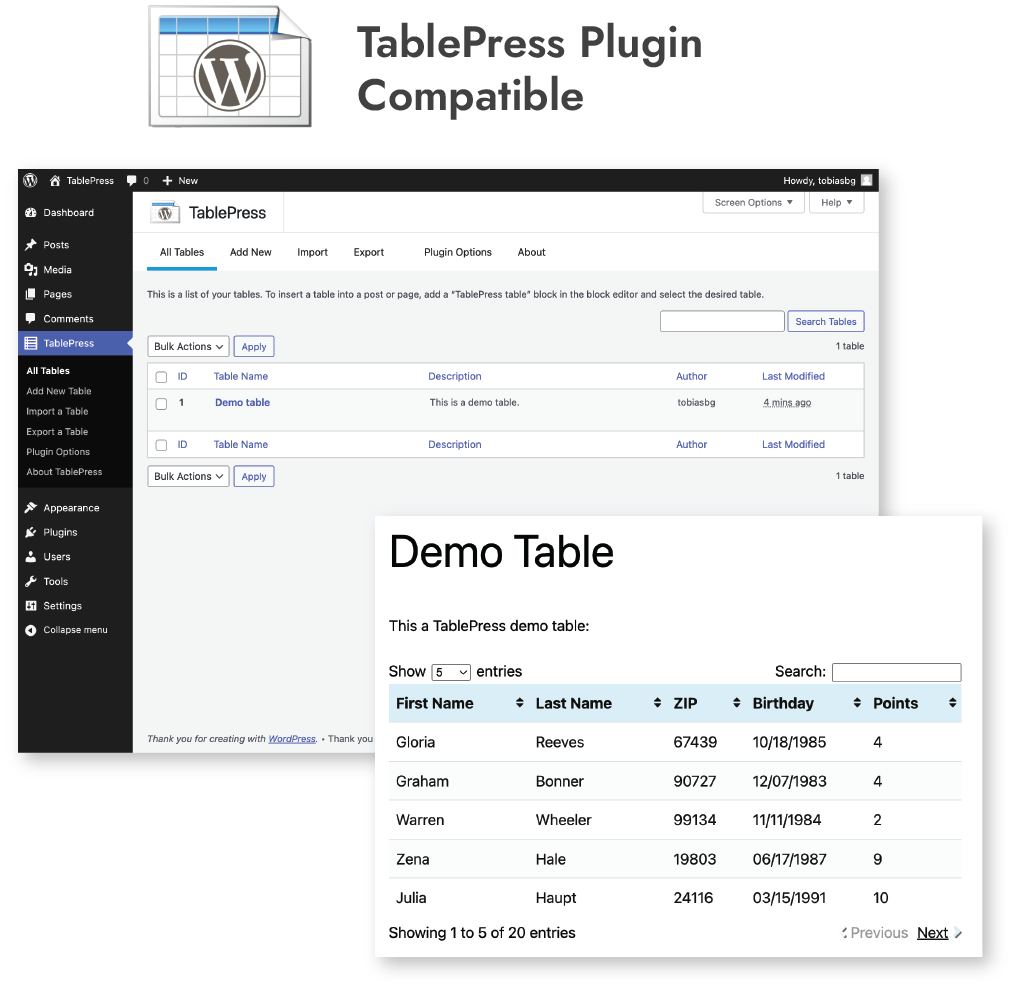Viewport: 1014px width, 989px height.
Task: Click the Pages icon in sidebar
Action: [30, 294]
